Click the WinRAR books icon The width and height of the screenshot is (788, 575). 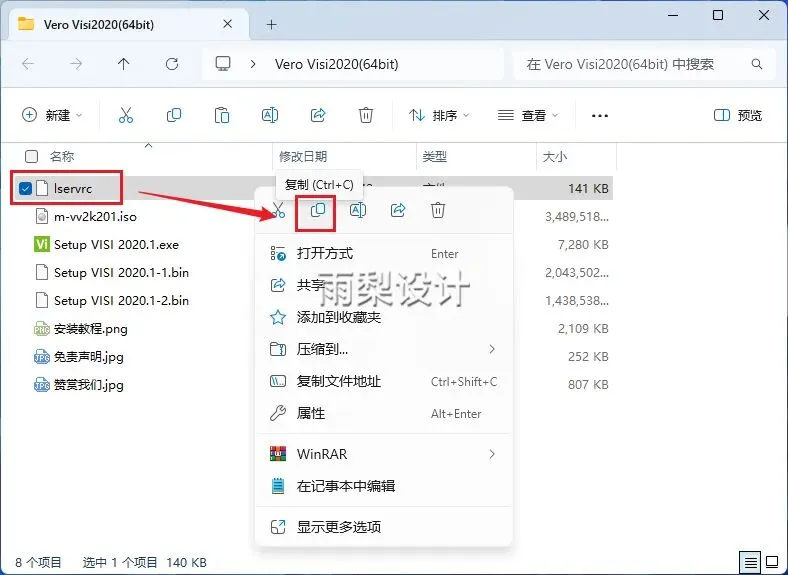(x=278, y=454)
